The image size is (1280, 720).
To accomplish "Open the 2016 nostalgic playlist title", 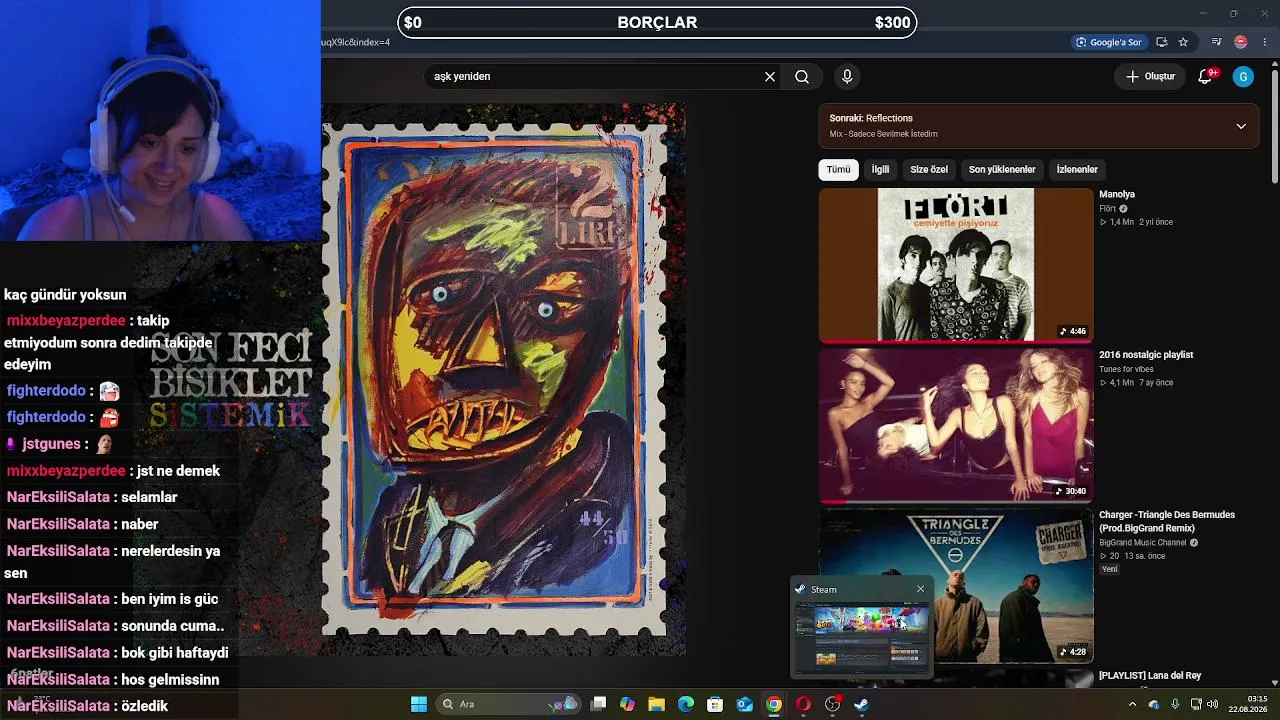I will [1146, 354].
